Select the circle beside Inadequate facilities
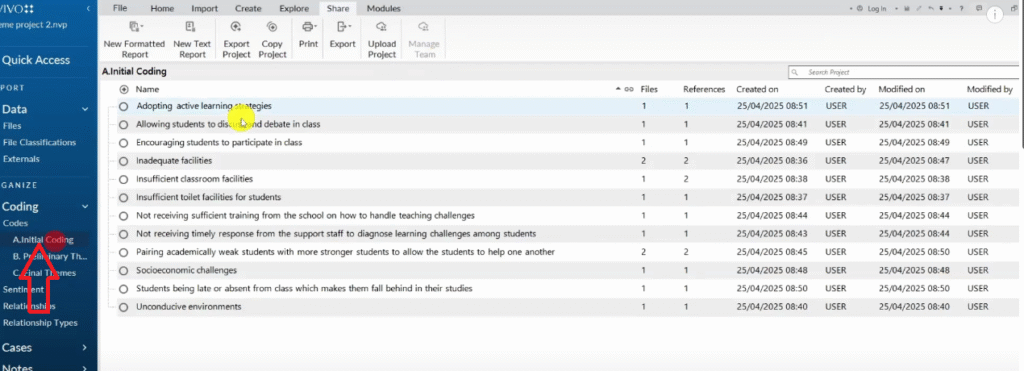 point(123,161)
